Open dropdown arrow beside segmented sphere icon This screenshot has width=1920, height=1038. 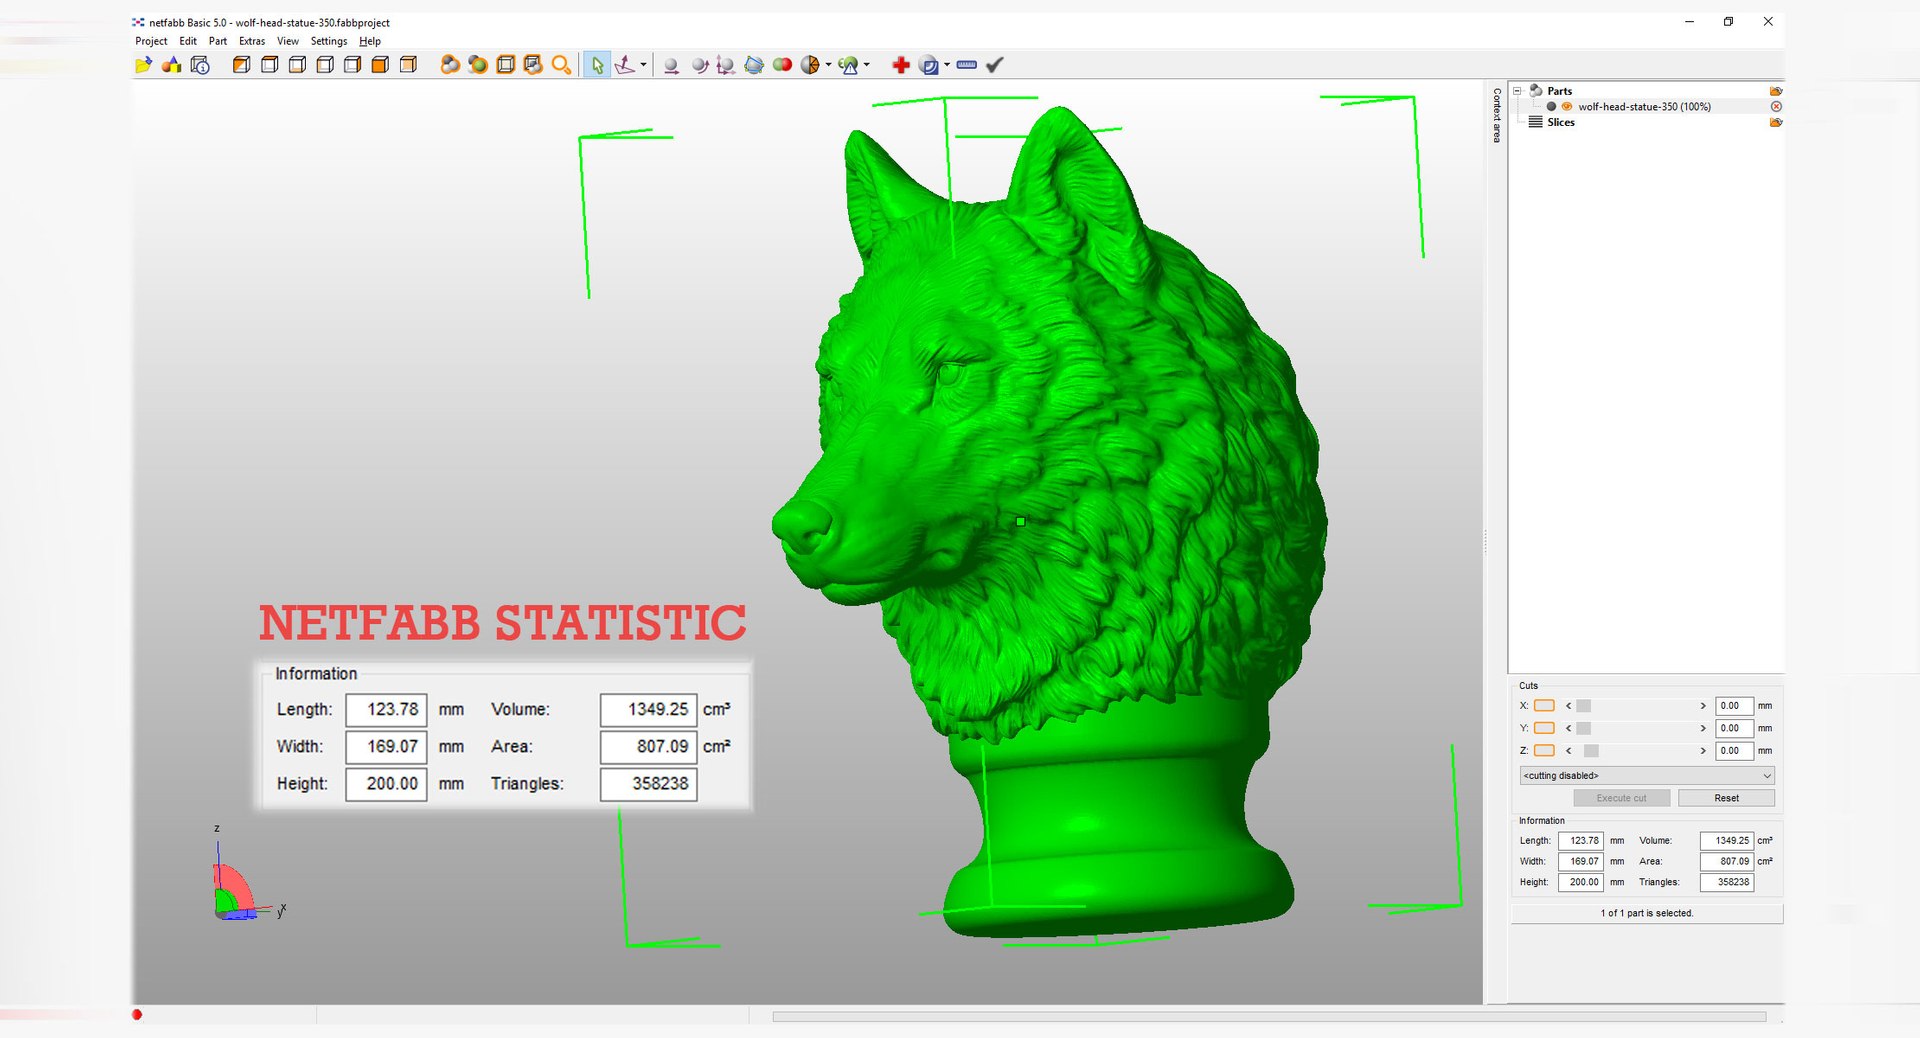click(x=828, y=65)
